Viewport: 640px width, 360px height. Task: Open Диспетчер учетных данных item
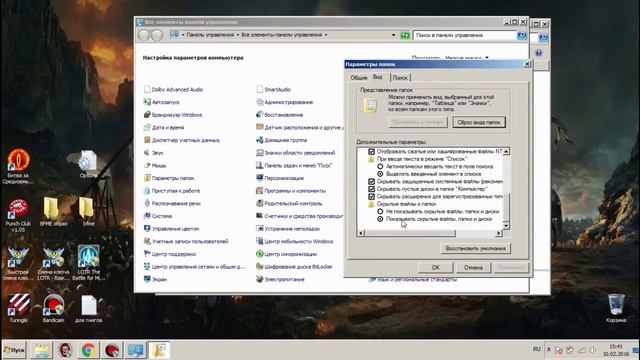pos(182,140)
